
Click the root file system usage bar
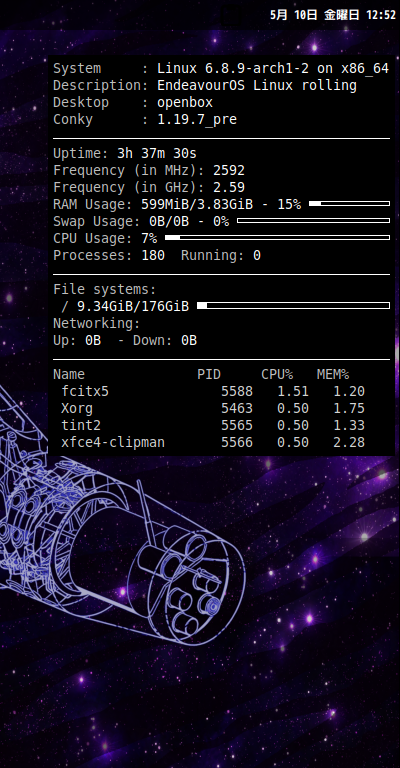pyautogui.click(x=293, y=306)
